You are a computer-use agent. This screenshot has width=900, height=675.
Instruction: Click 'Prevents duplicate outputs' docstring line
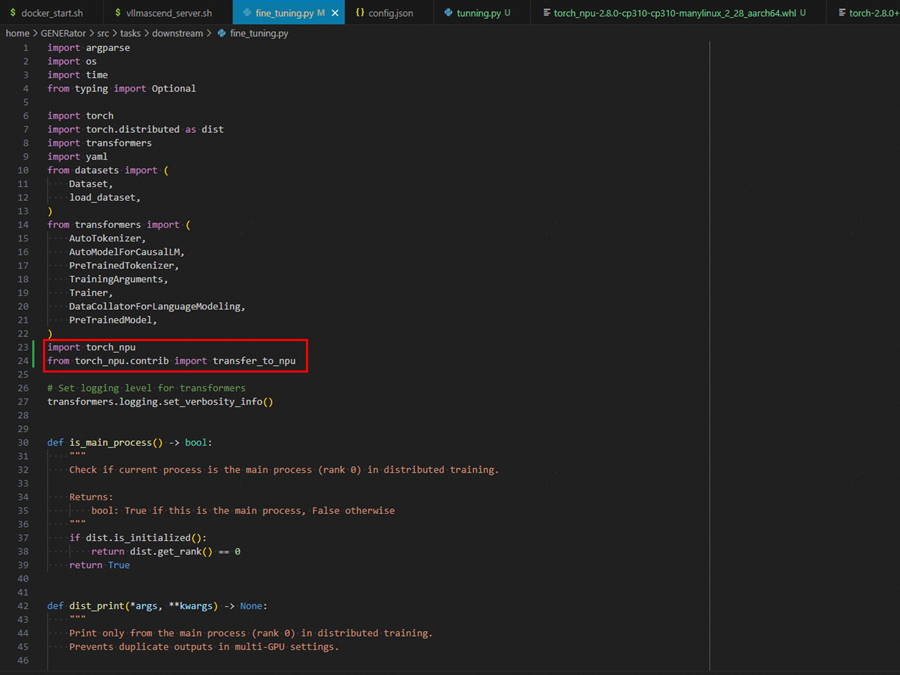[204, 647]
